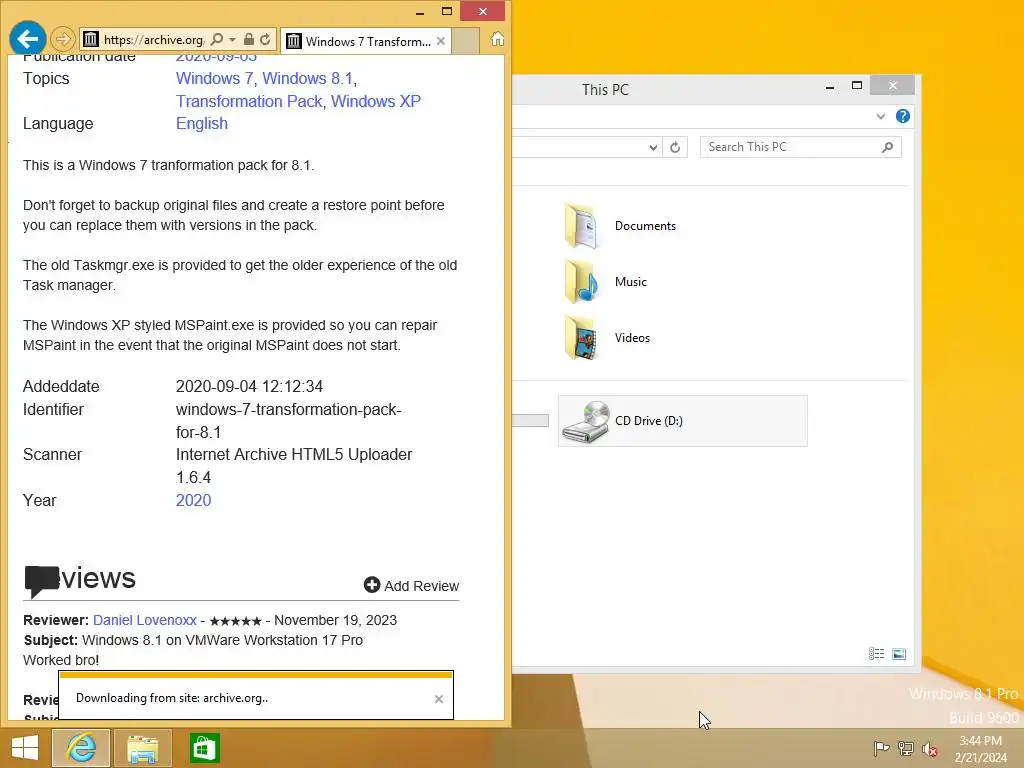Open a new blank browser tab
The height and width of the screenshot is (768, 1024).
[x=465, y=41]
